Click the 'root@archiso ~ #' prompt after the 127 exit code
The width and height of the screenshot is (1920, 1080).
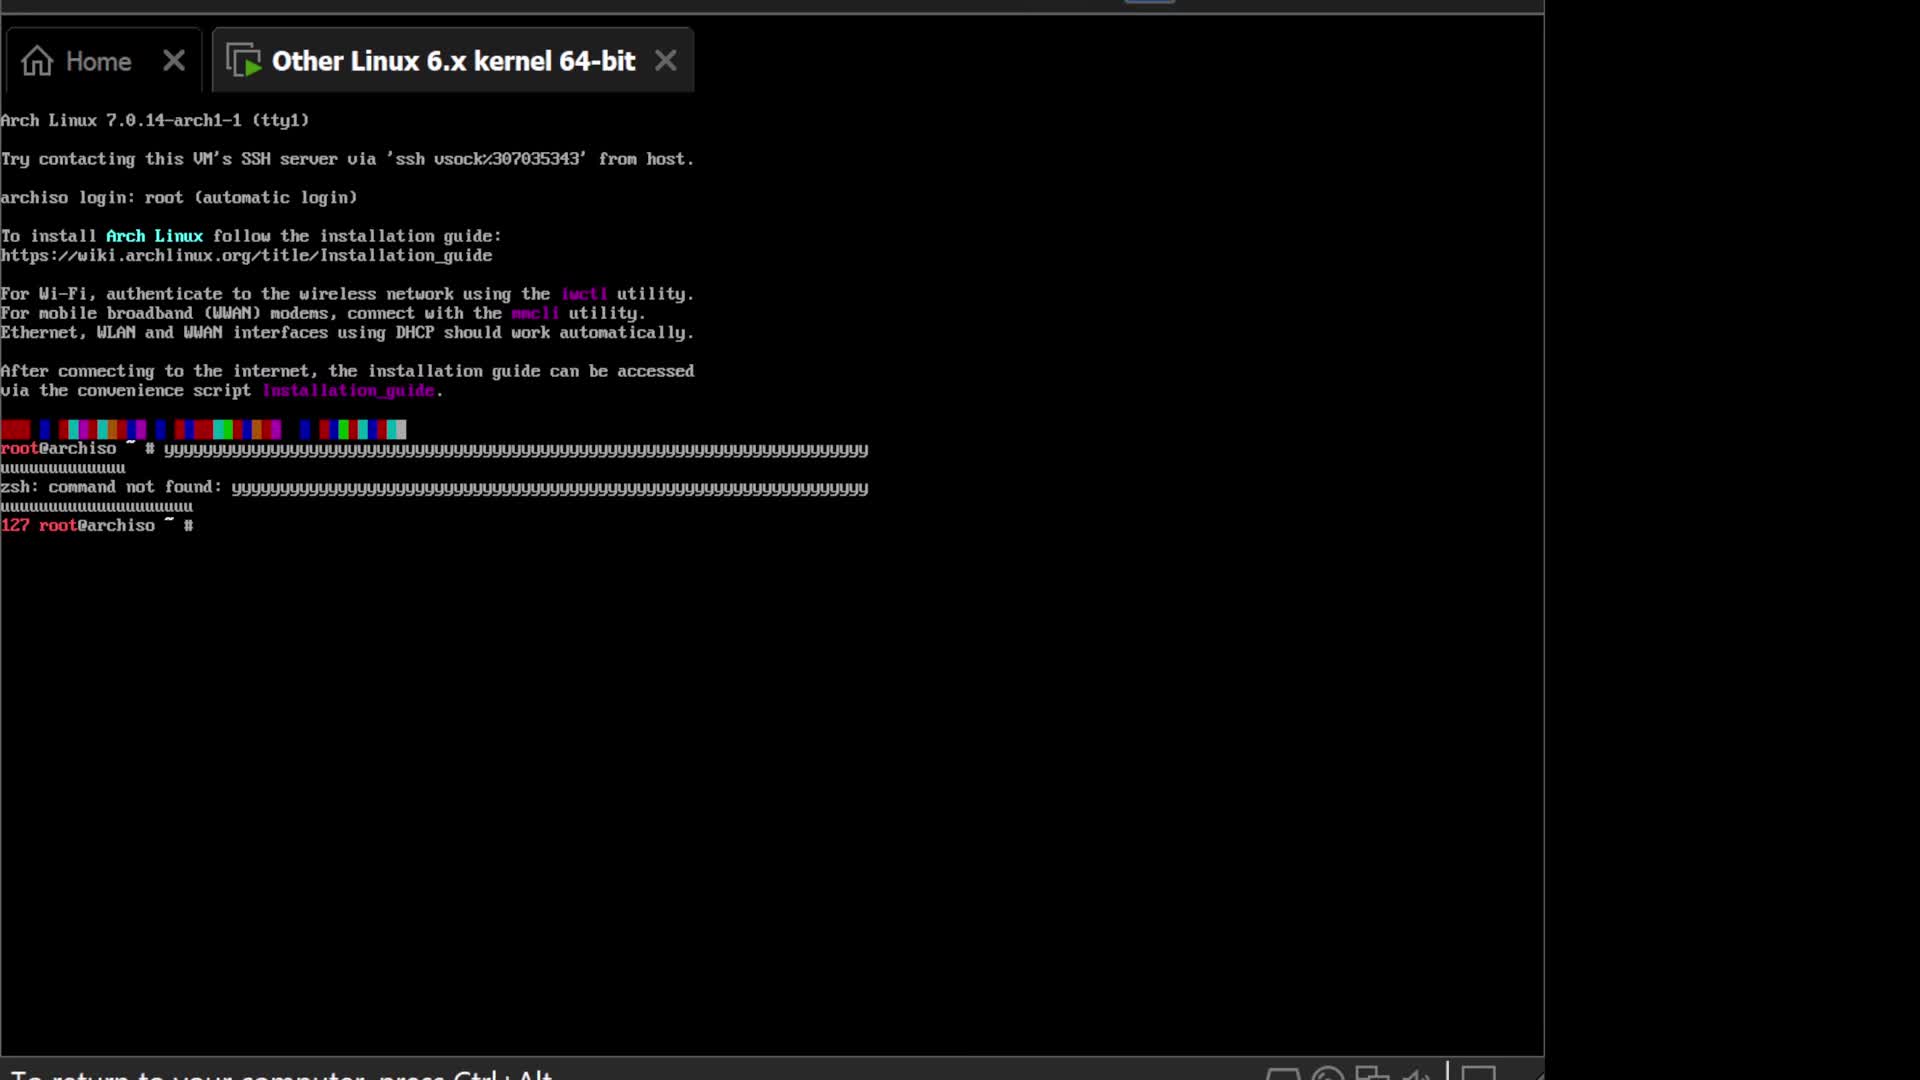coord(116,526)
